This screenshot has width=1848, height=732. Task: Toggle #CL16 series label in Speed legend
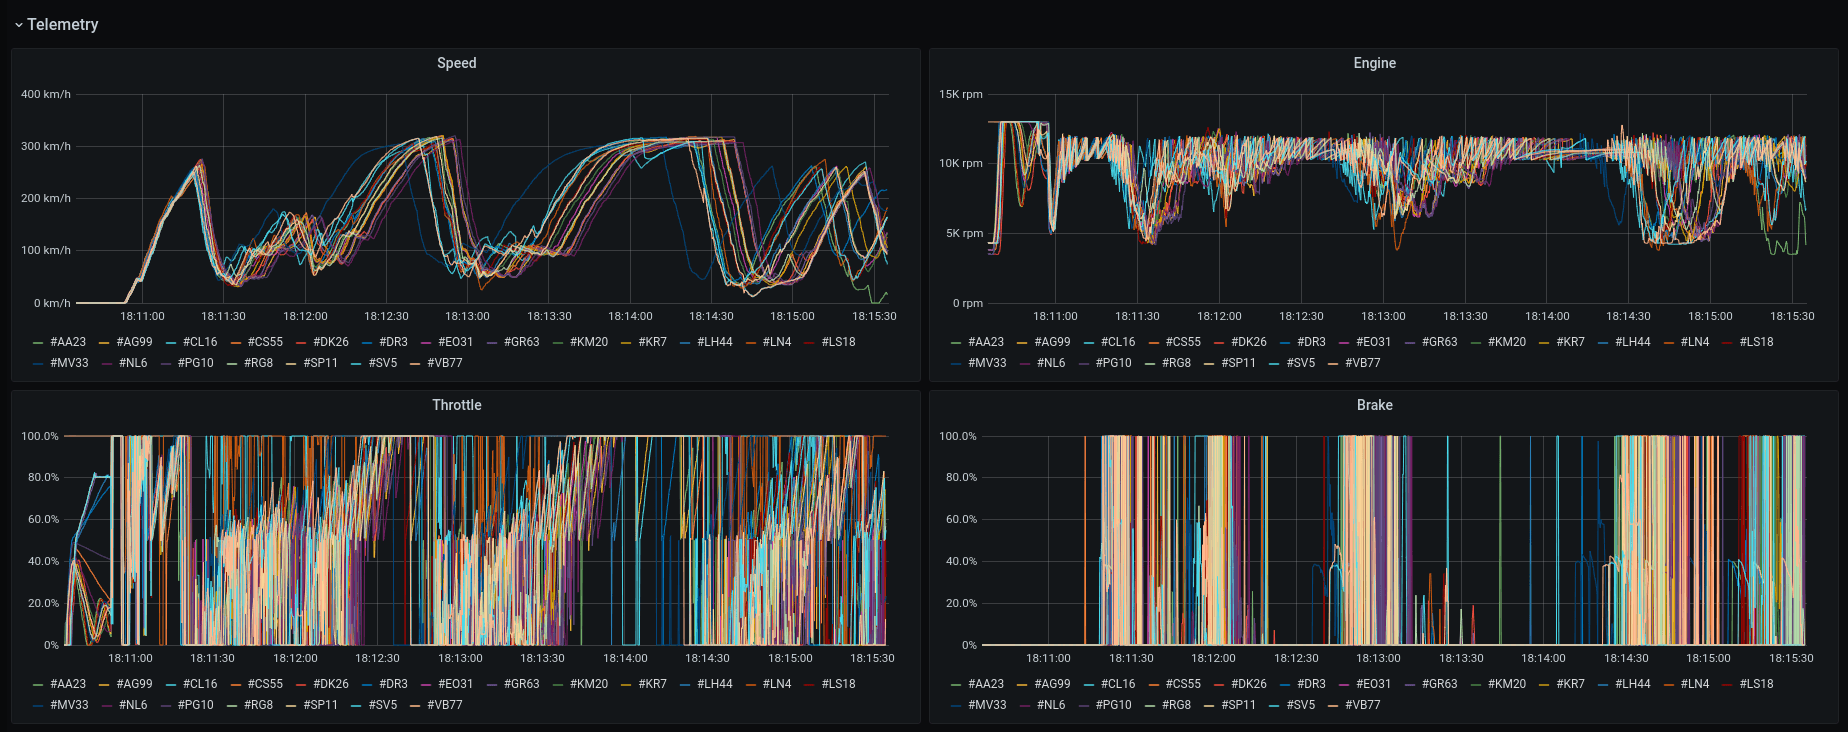(x=200, y=342)
